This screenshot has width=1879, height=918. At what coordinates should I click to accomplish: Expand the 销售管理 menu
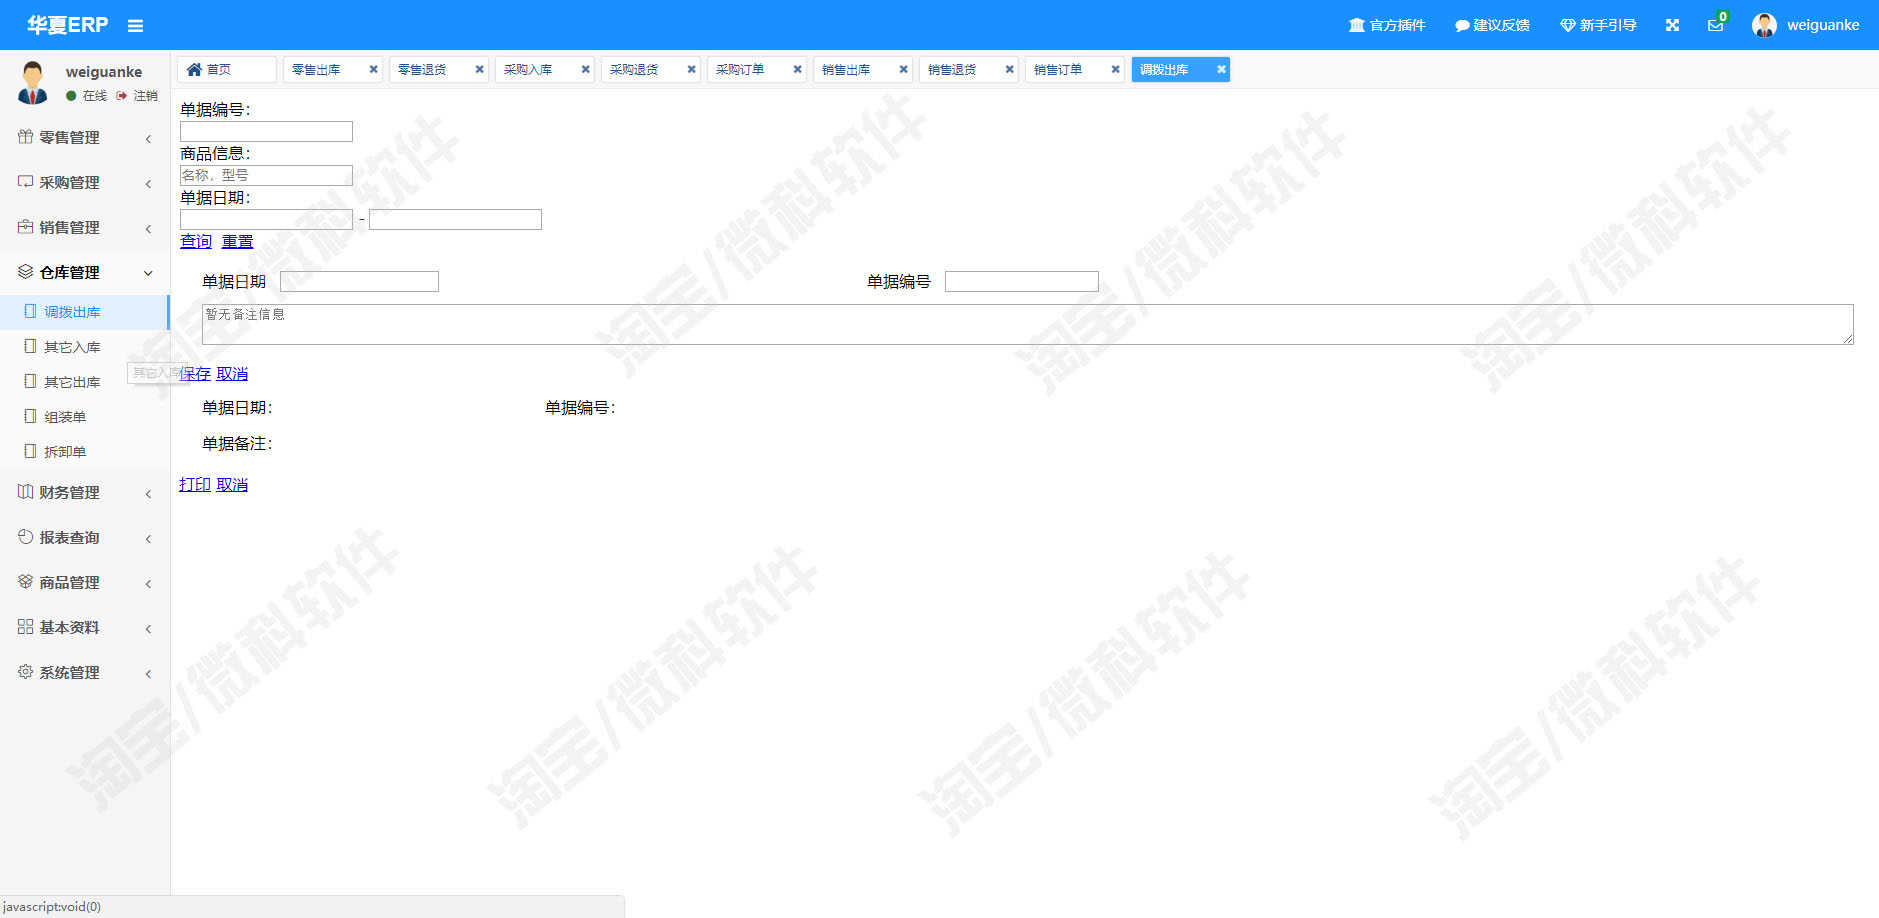coord(85,228)
